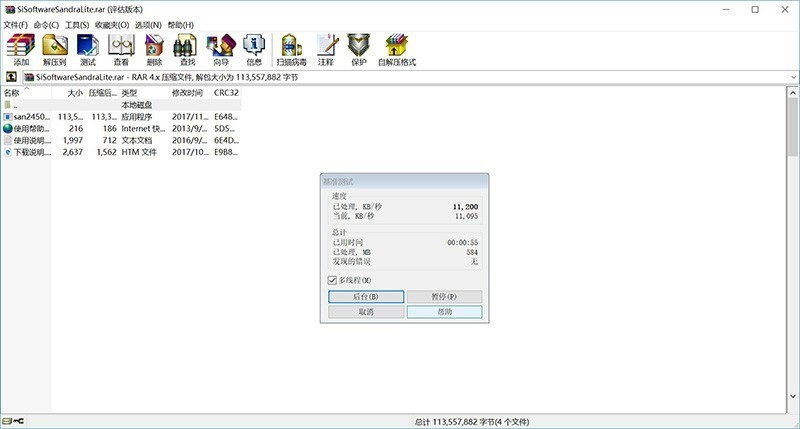Show archive 信息 (Info) via toolbar icon

click(x=254, y=47)
